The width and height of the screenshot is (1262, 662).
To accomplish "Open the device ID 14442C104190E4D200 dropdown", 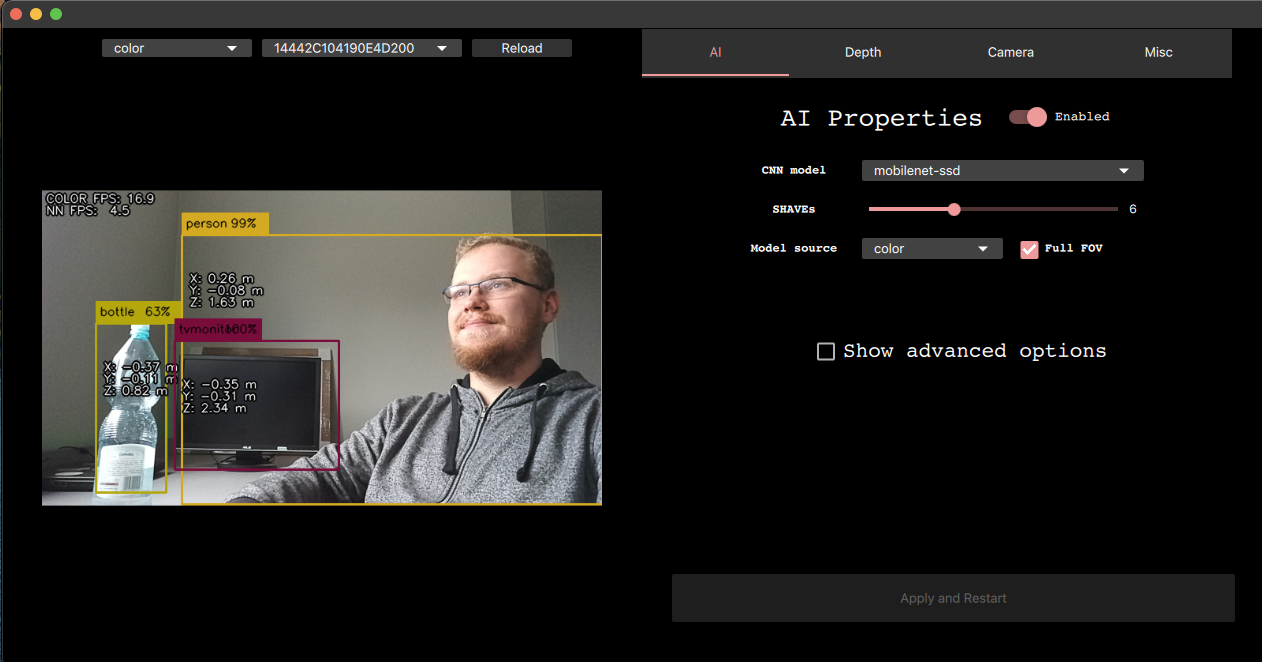I will [x=361, y=48].
